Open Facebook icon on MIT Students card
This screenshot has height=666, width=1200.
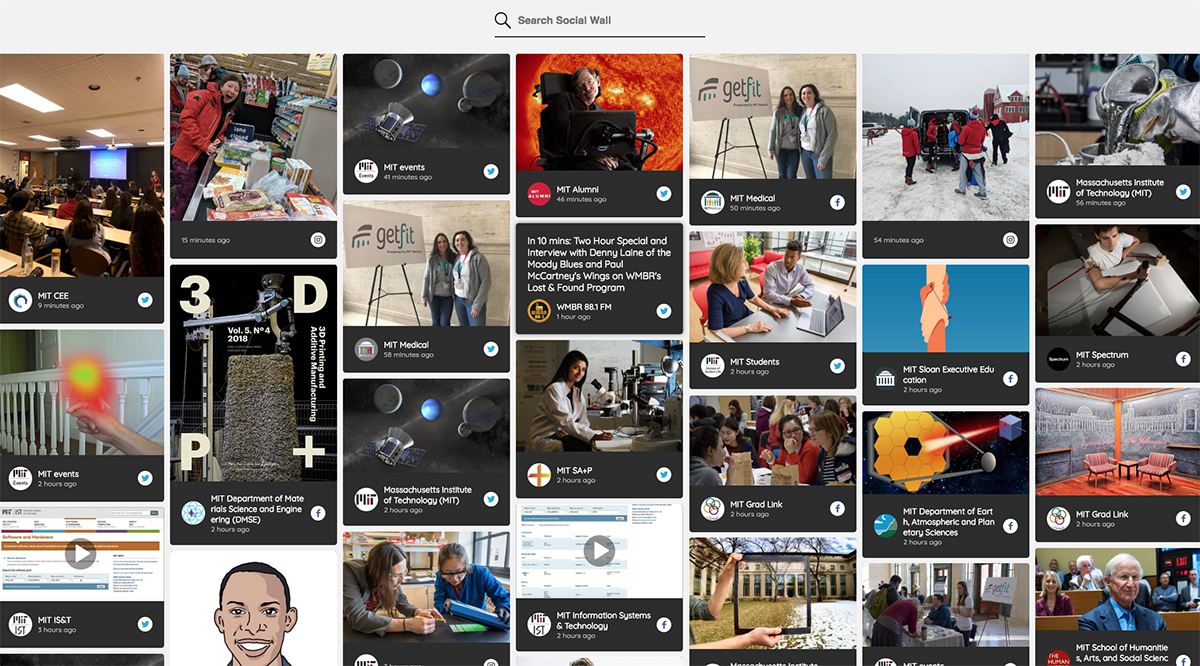pos(837,366)
